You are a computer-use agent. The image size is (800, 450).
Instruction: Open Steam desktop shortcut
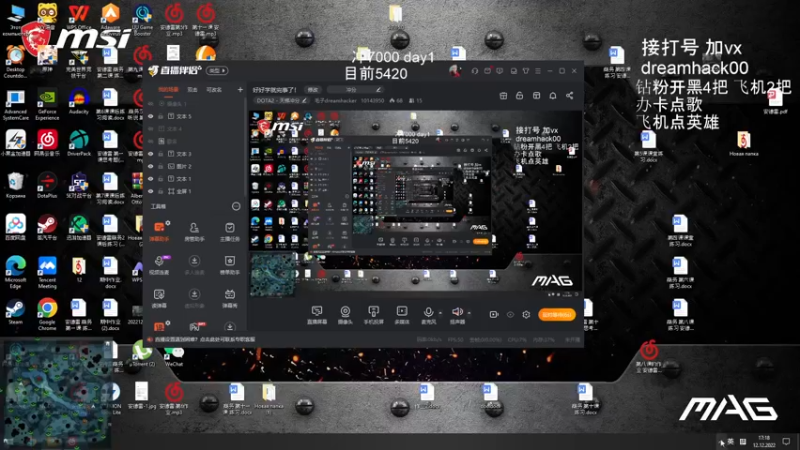(x=15, y=312)
